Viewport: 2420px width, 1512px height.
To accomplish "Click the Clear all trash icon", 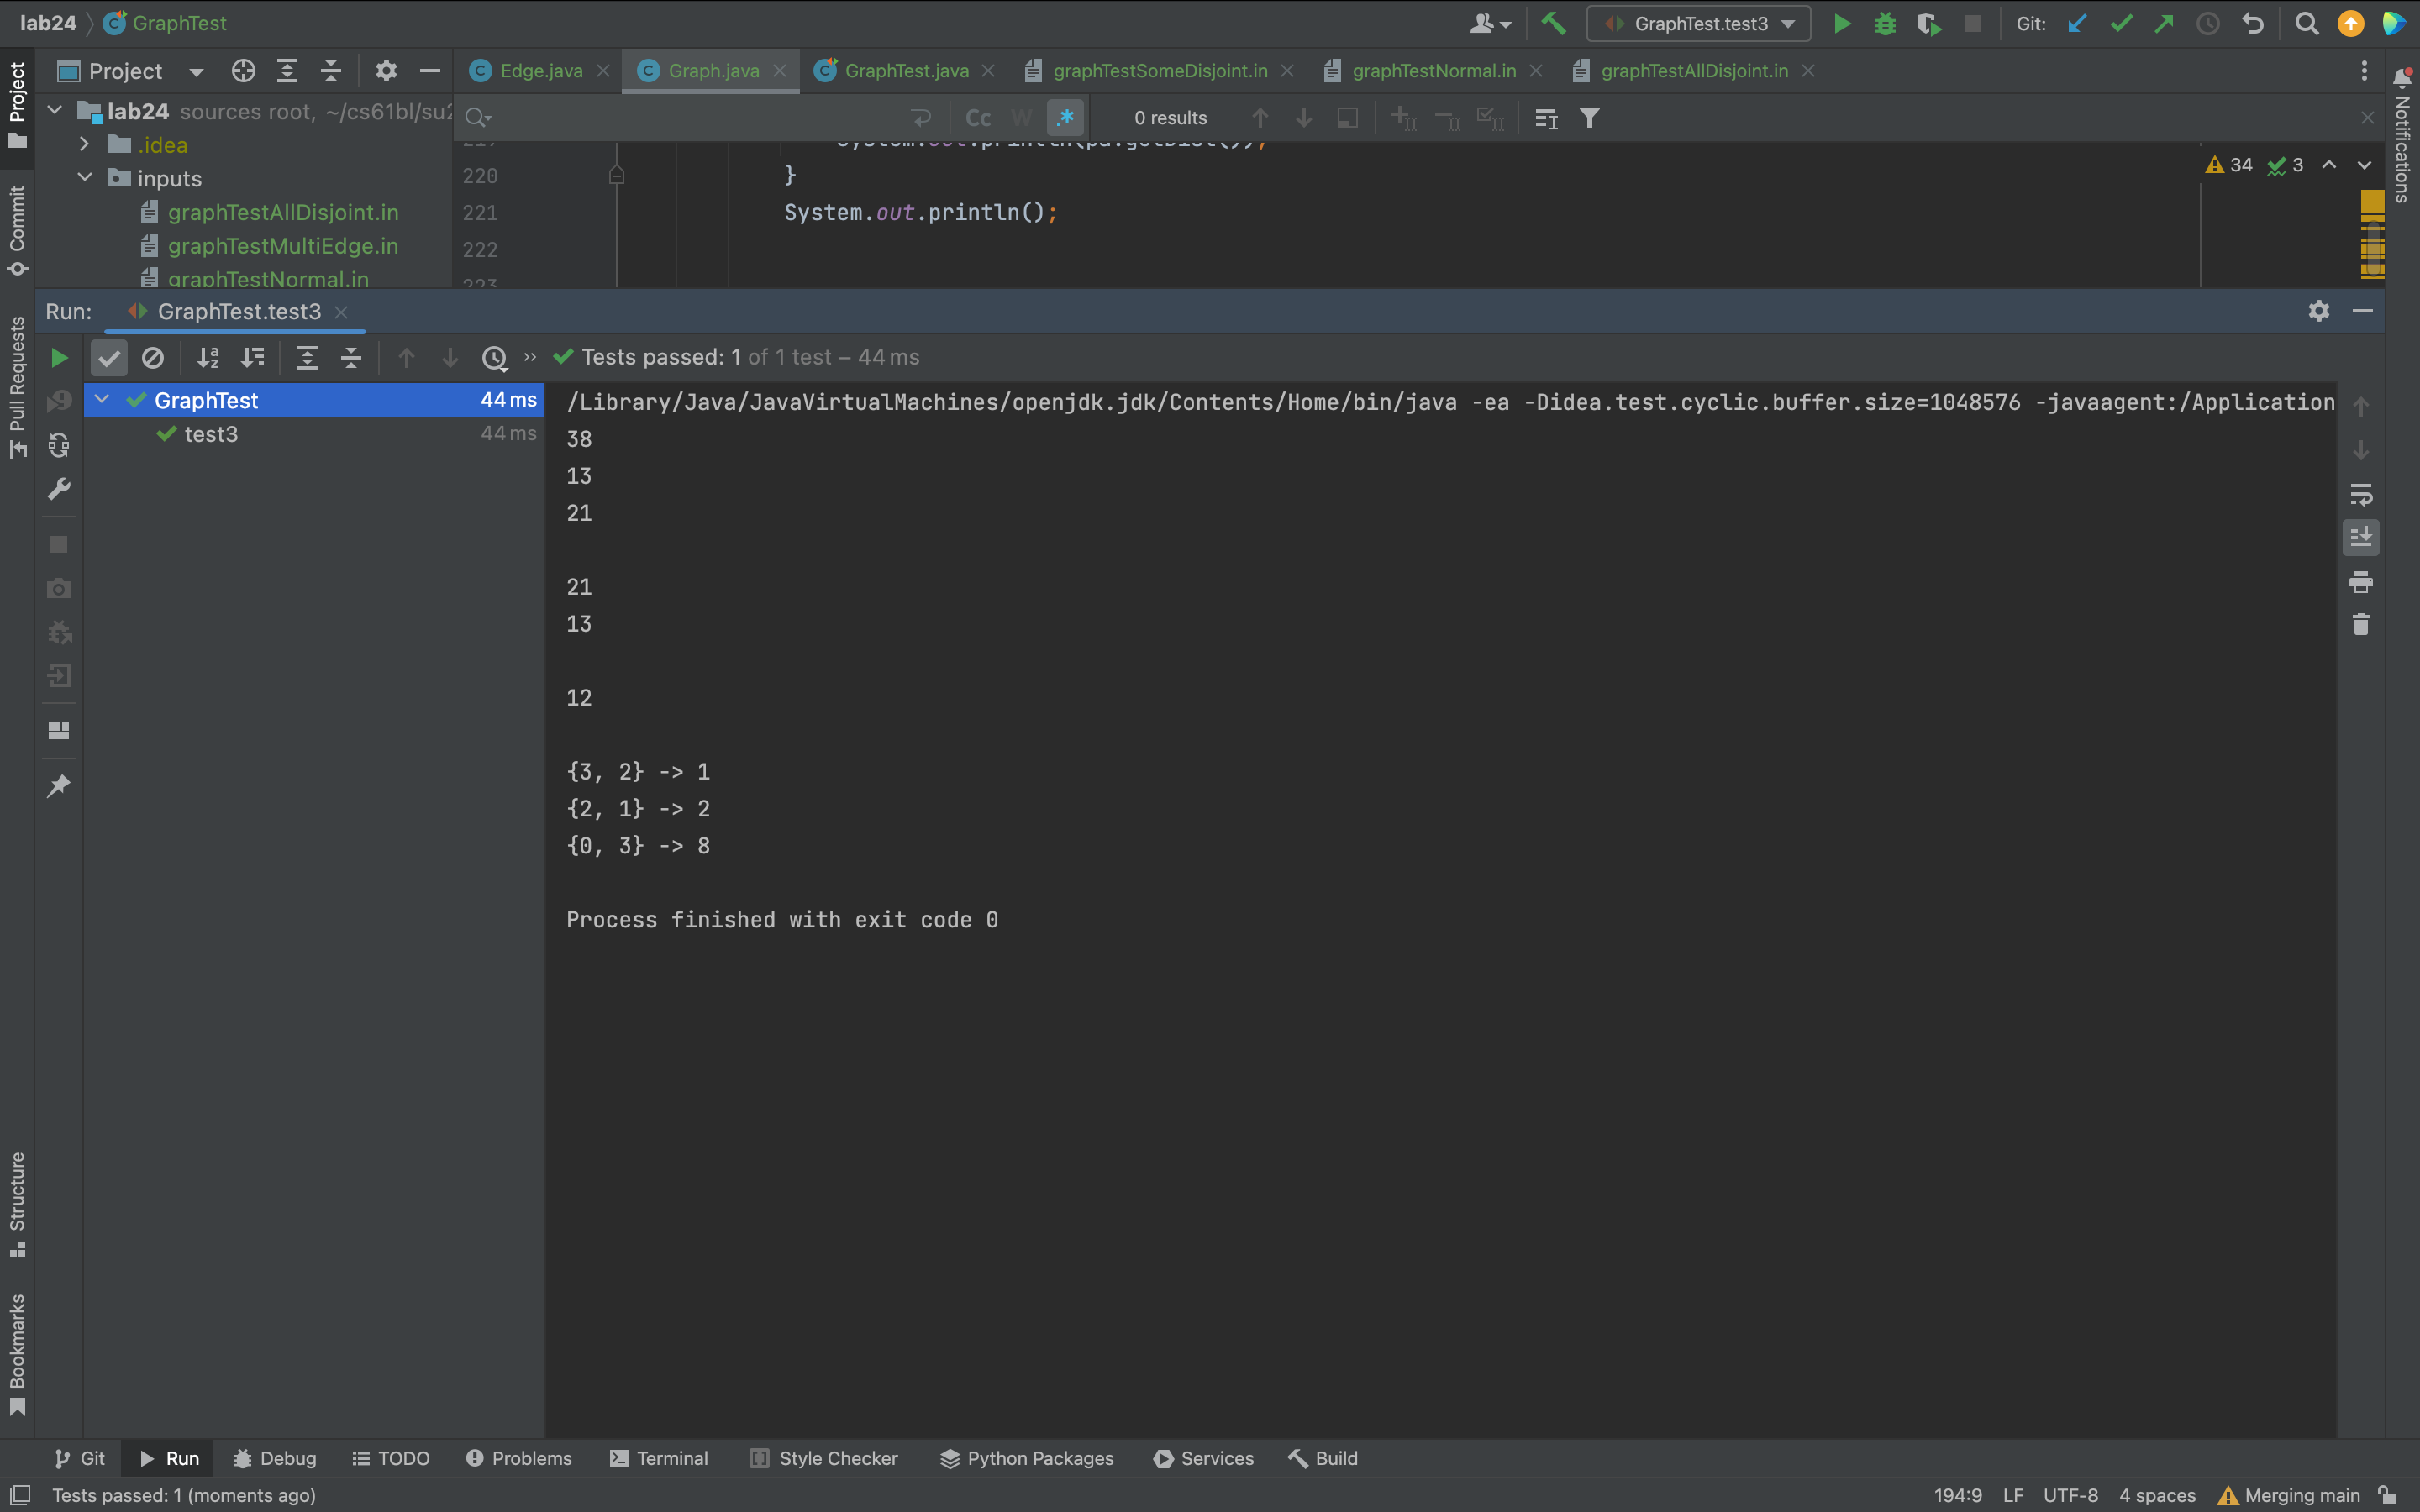I will pos(2361,625).
